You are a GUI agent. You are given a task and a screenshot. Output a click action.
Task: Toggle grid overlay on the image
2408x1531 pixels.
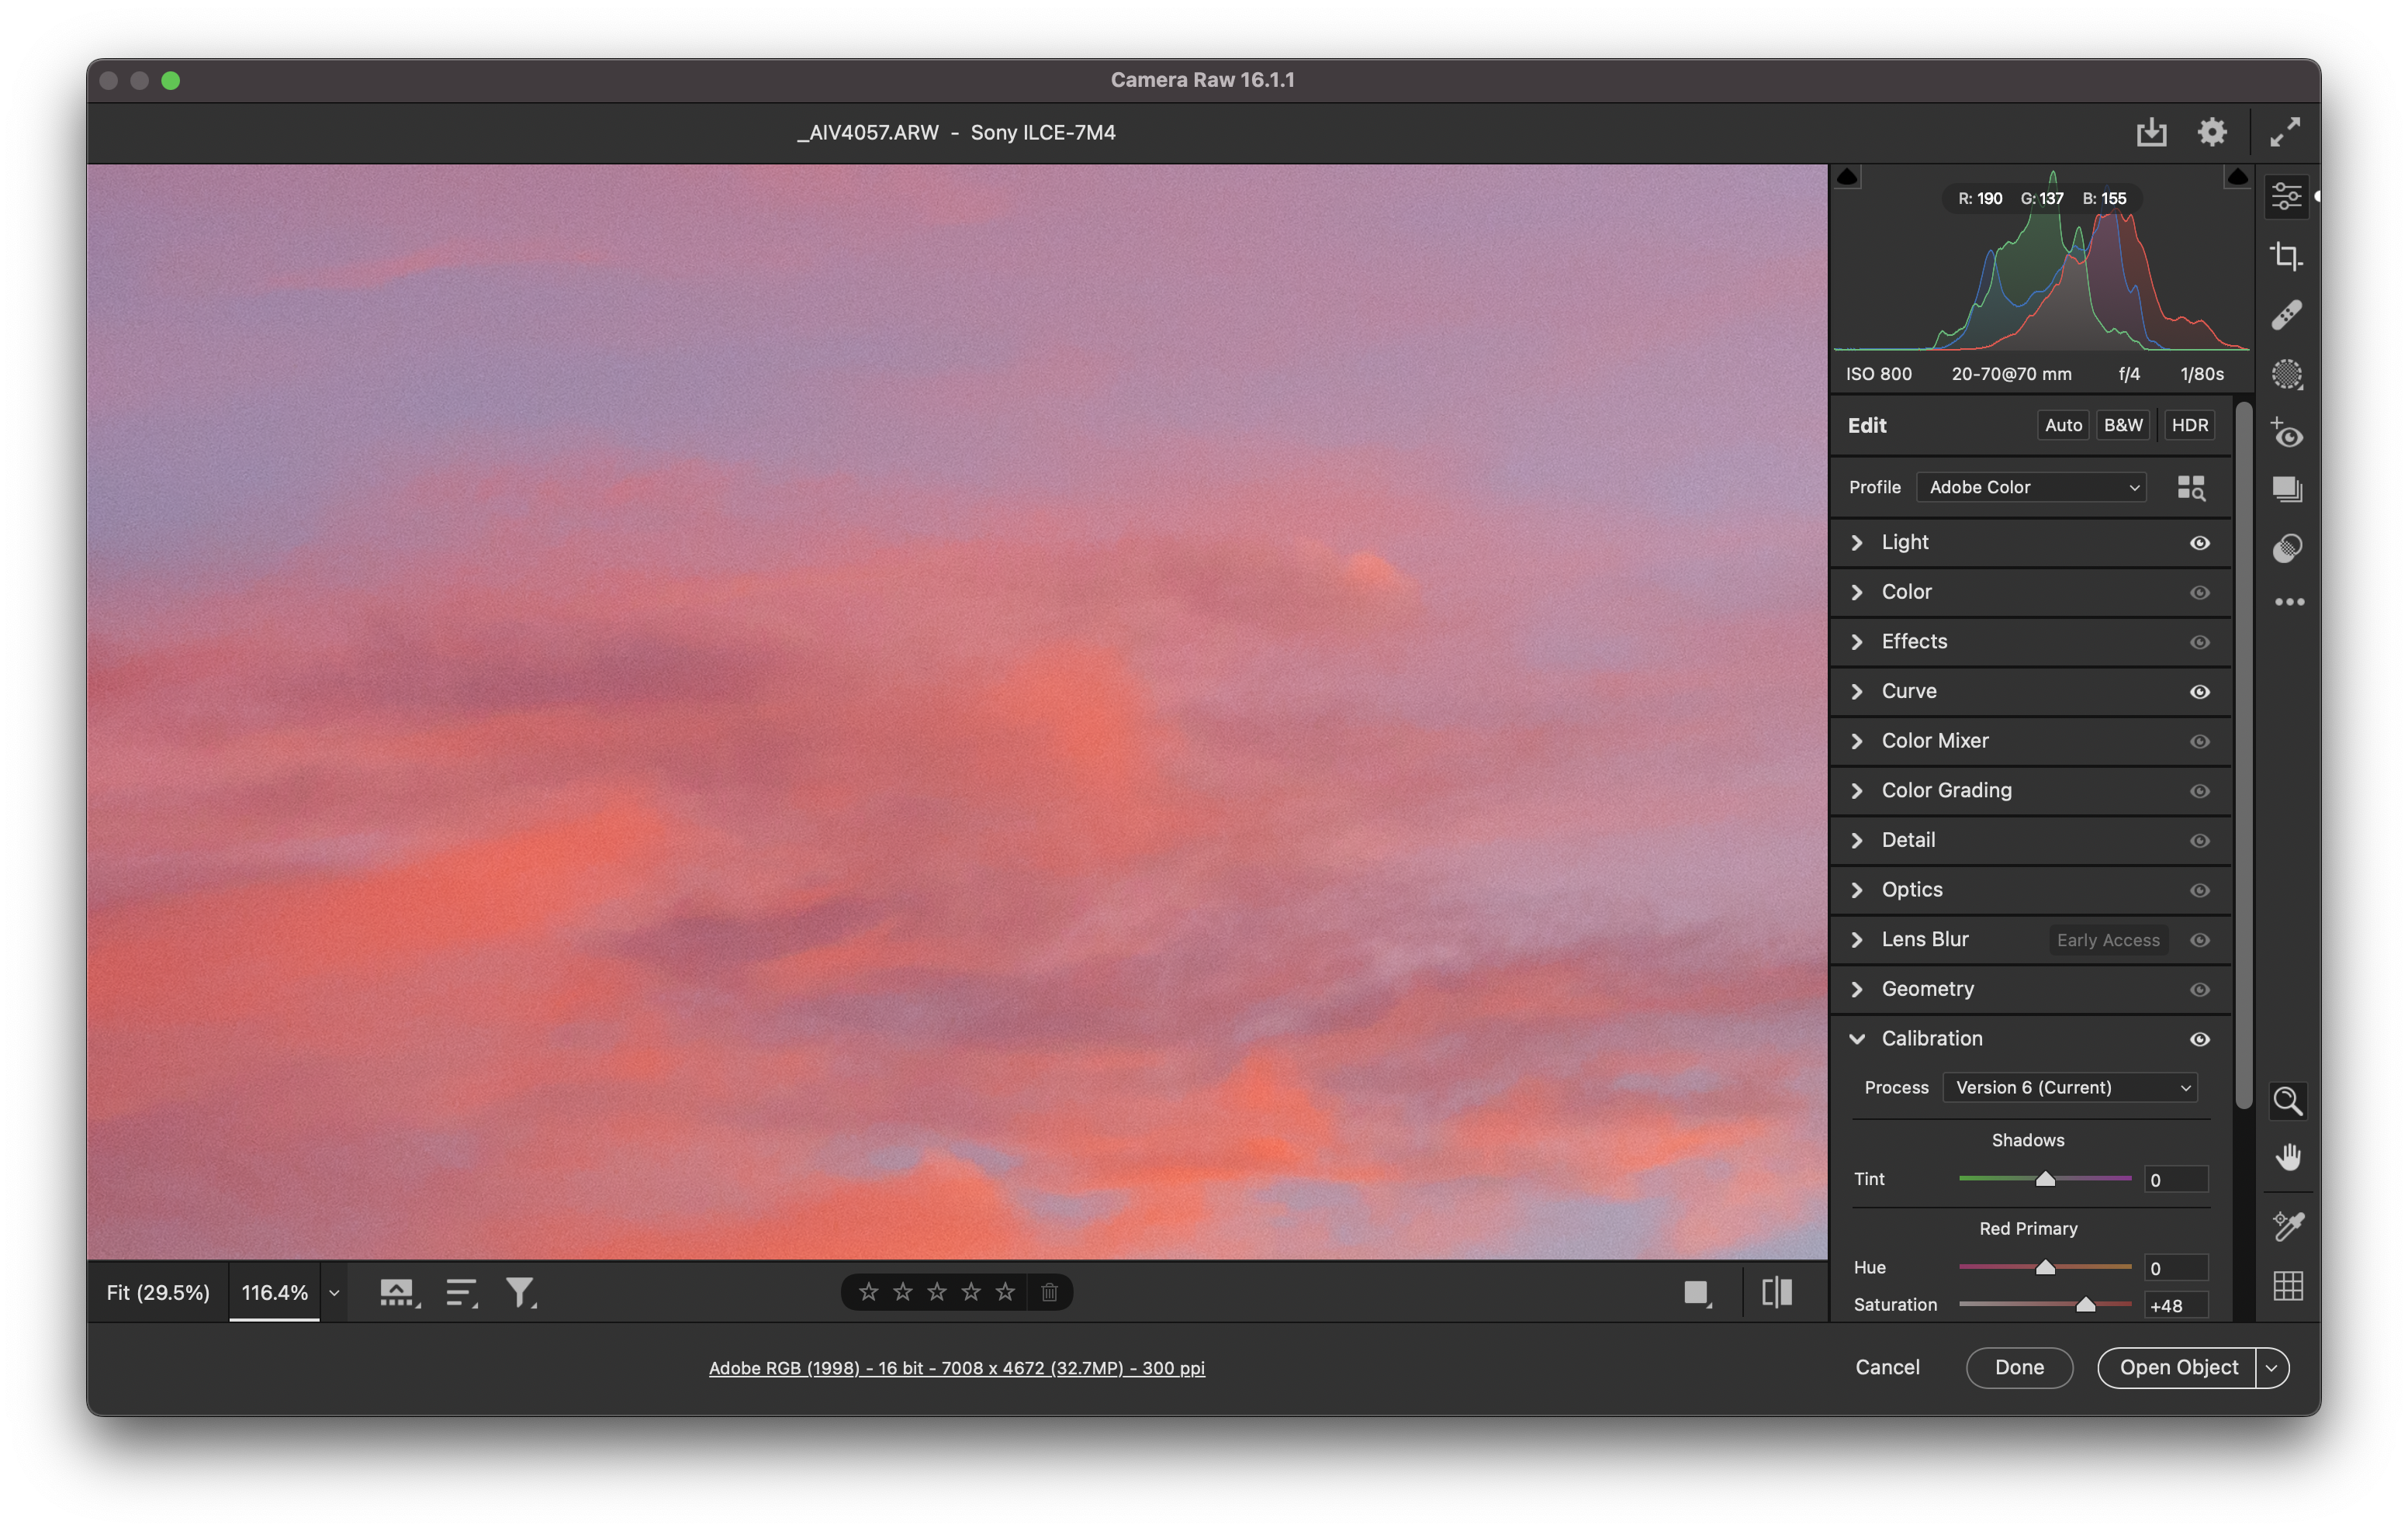(x=2288, y=1286)
